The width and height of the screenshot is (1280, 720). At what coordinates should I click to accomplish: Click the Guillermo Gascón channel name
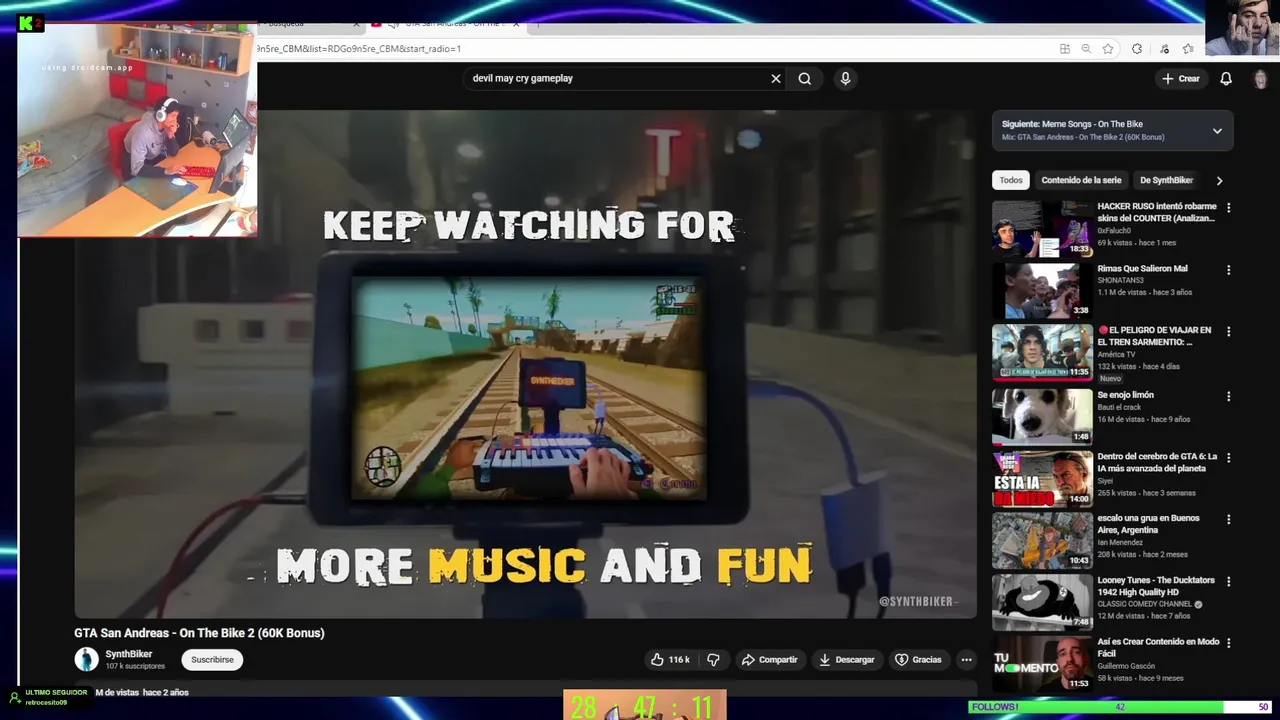point(1126,666)
